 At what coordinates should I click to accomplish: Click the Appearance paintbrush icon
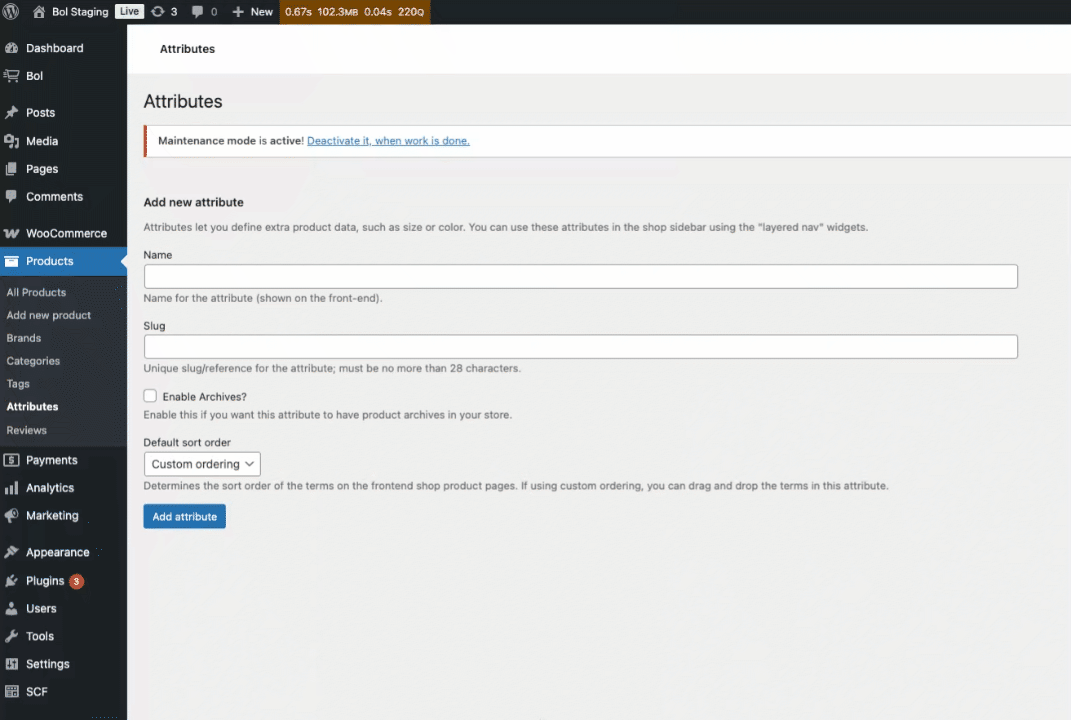[x=12, y=552]
